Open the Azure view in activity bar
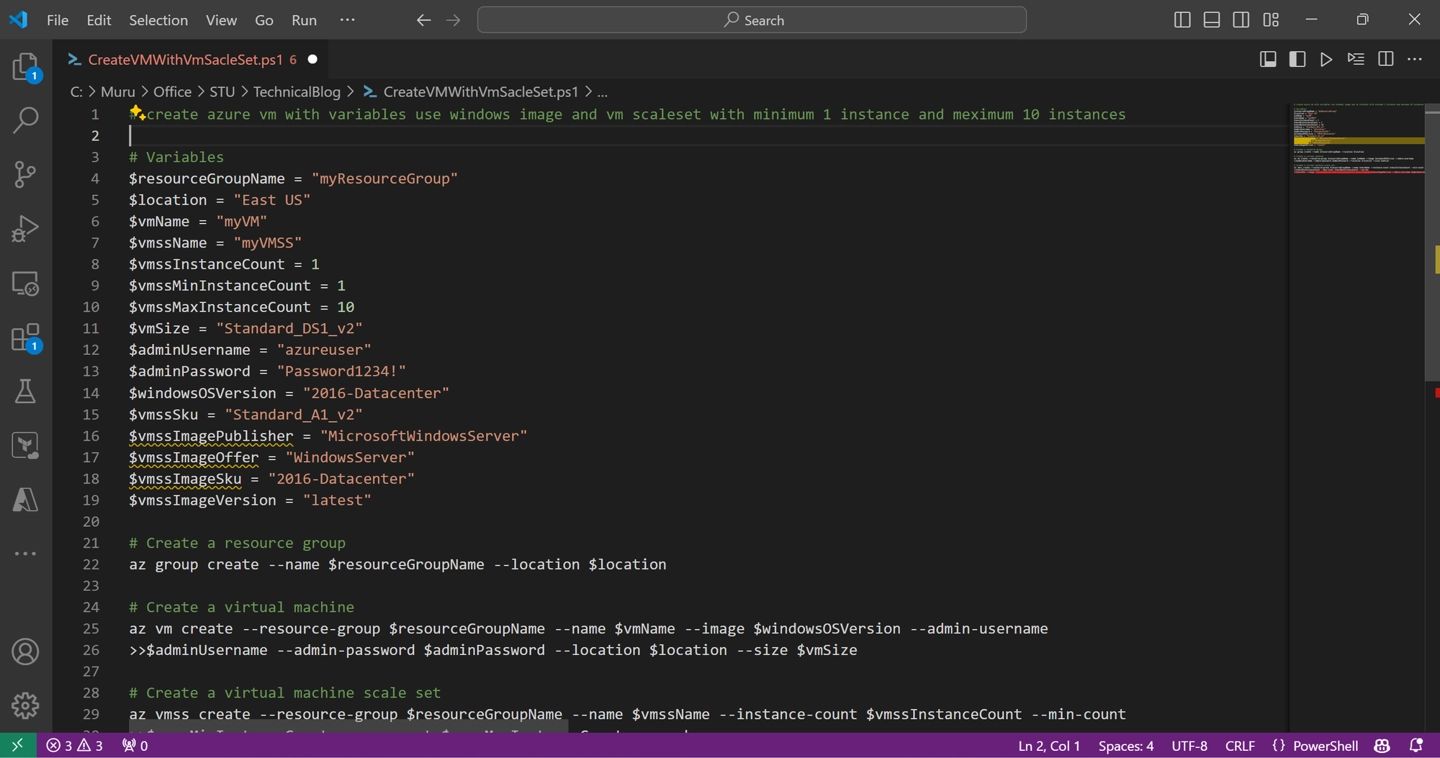The image size is (1440, 758). point(25,499)
